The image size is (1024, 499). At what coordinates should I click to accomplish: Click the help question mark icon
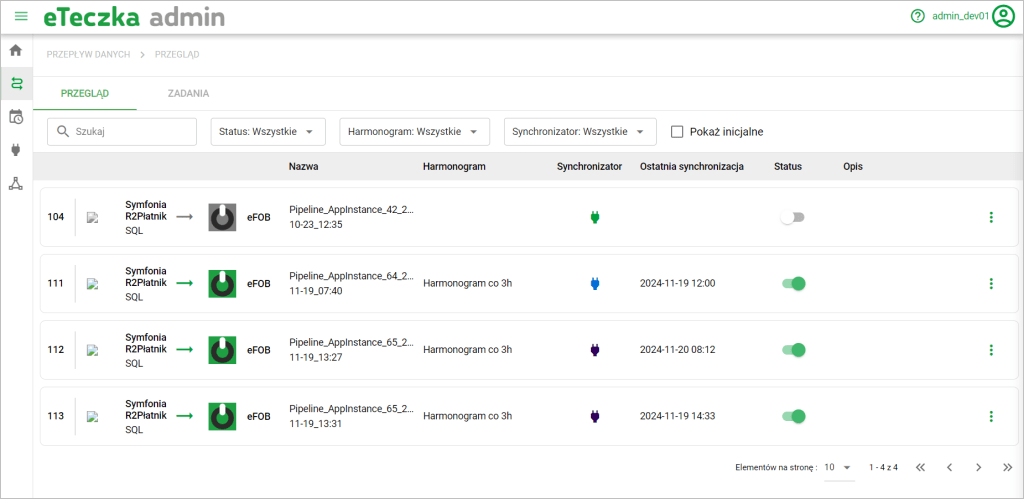(917, 17)
